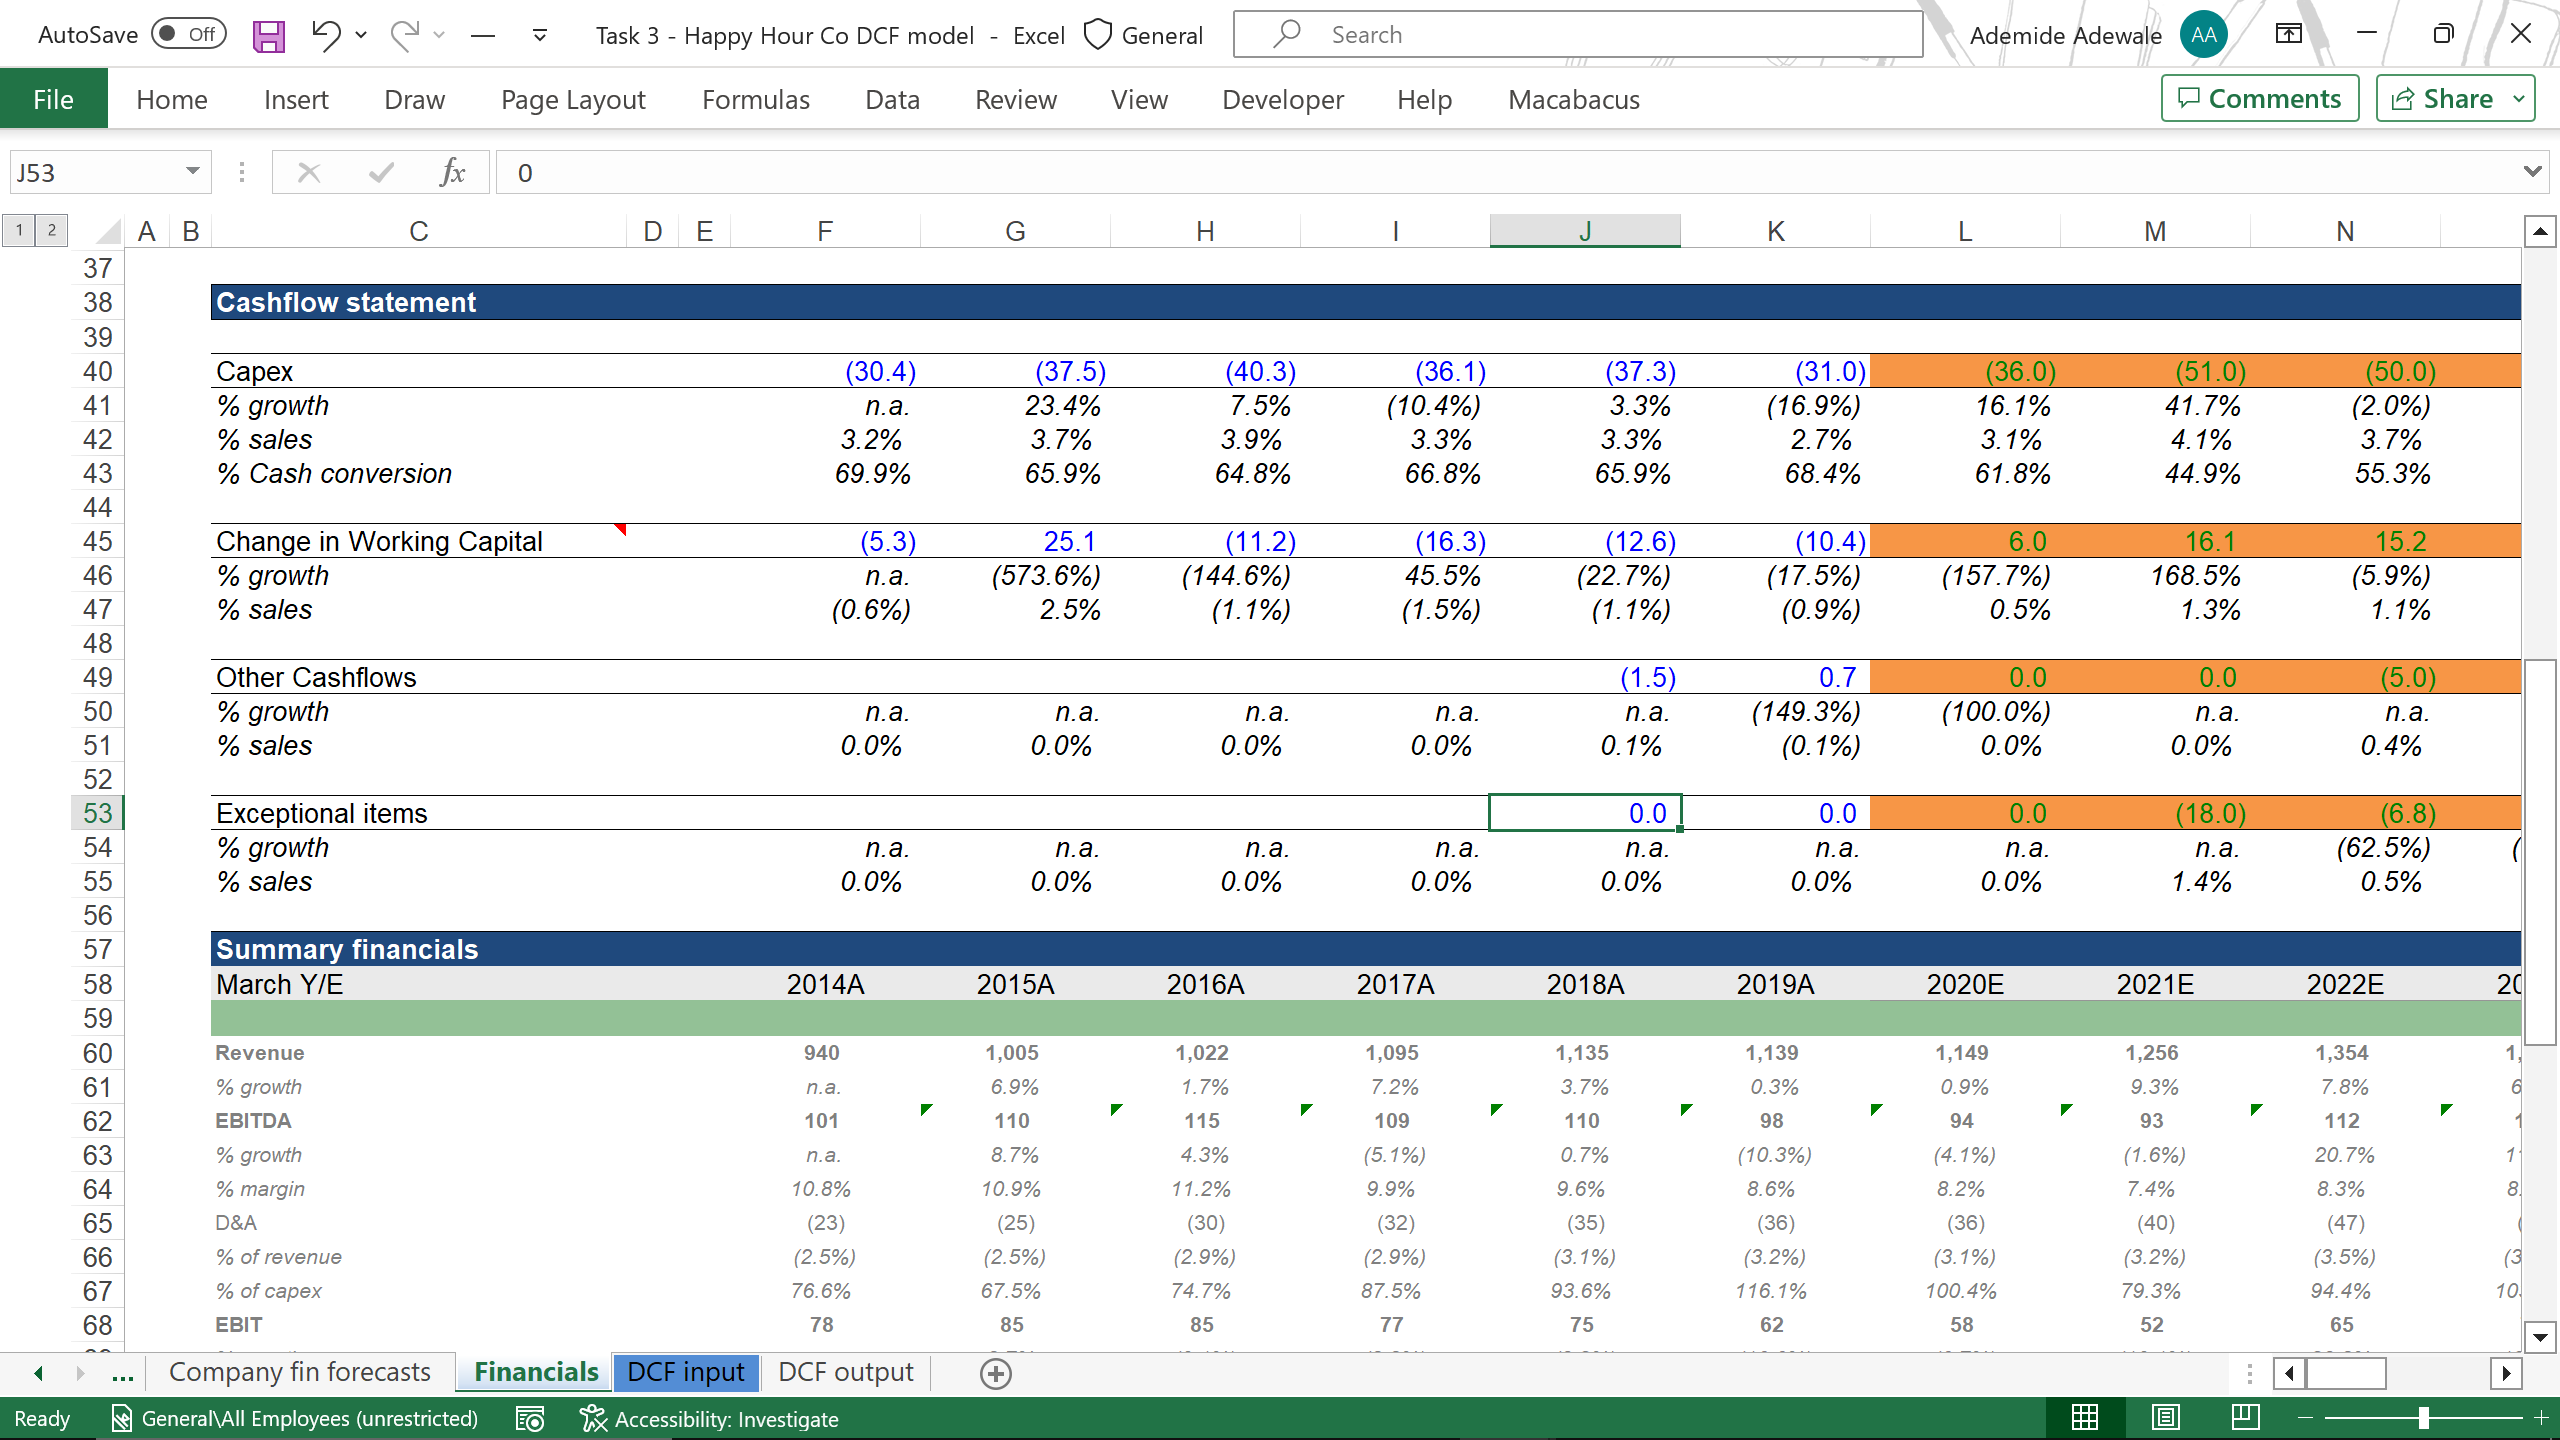
Task: Click the Insert Function fx icon
Action: 452,173
